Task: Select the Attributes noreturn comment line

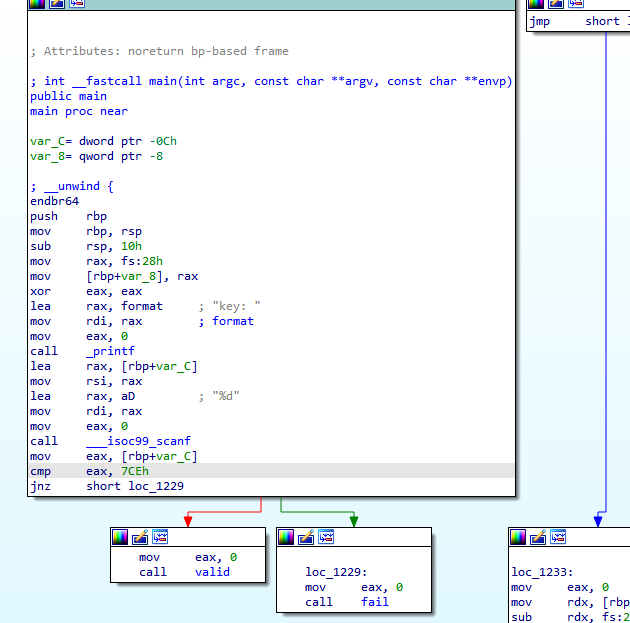Action: pyautogui.click(x=160, y=51)
